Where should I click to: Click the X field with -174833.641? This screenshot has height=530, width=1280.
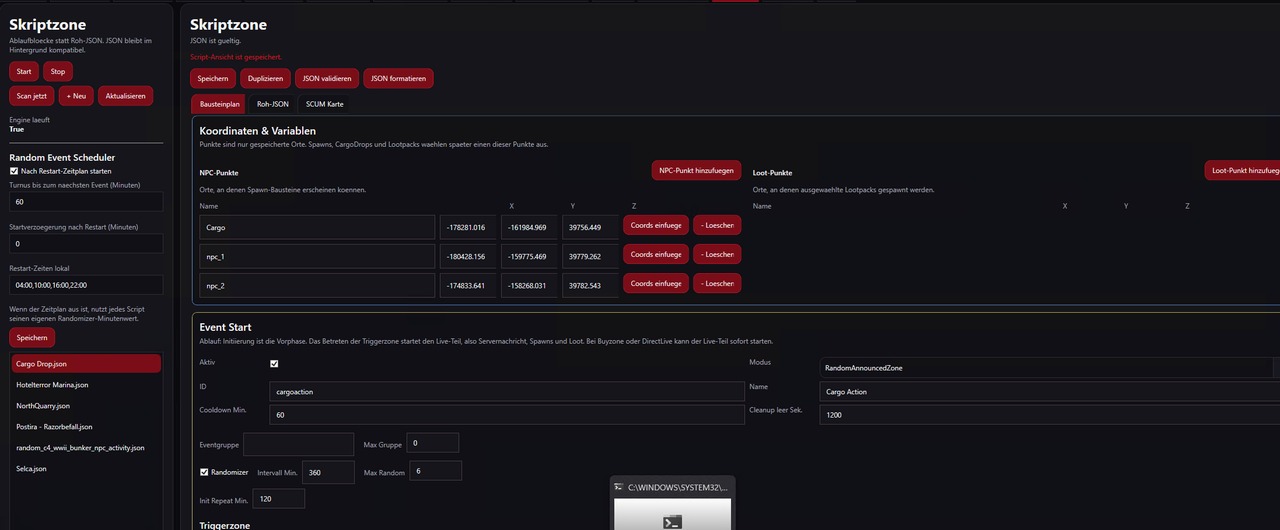pyautogui.click(x=468, y=285)
